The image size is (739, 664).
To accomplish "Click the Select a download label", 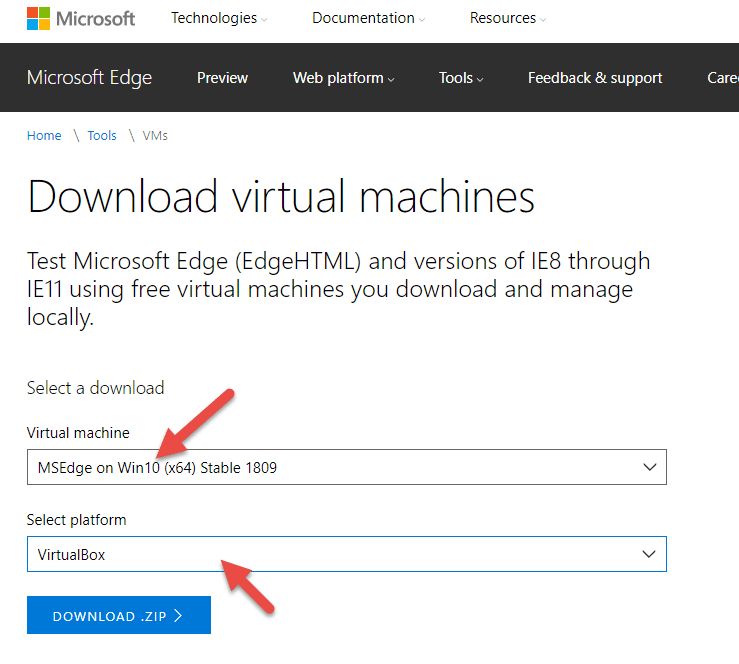I will (96, 388).
